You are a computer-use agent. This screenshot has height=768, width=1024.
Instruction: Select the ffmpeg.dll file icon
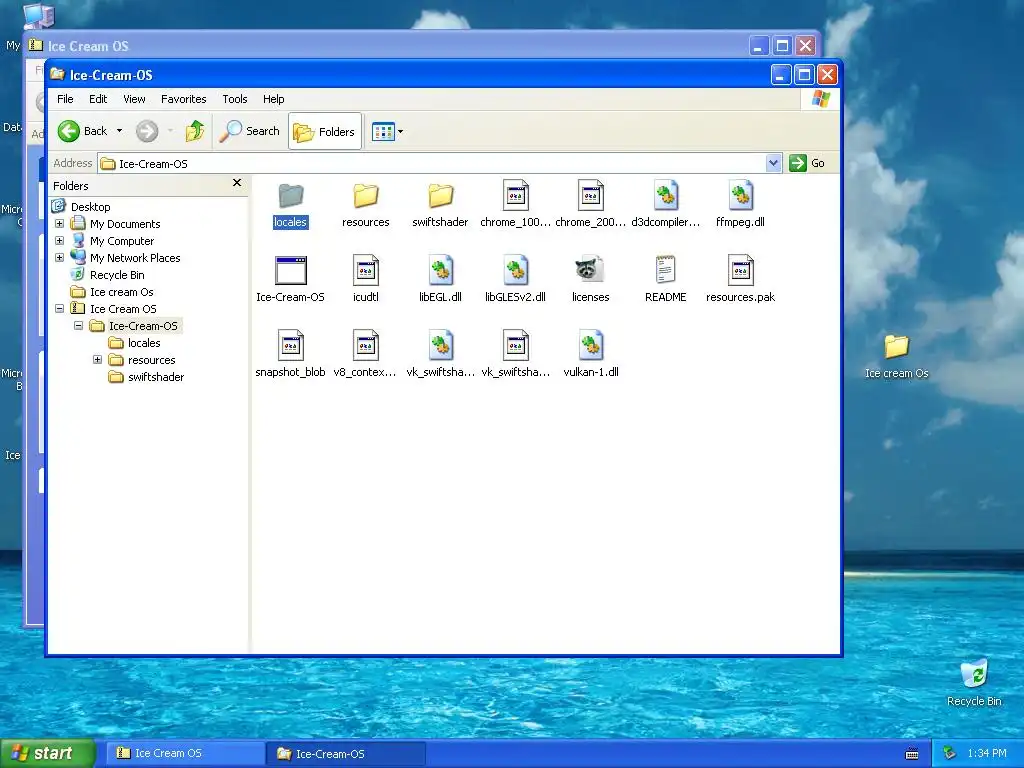(x=741, y=195)
